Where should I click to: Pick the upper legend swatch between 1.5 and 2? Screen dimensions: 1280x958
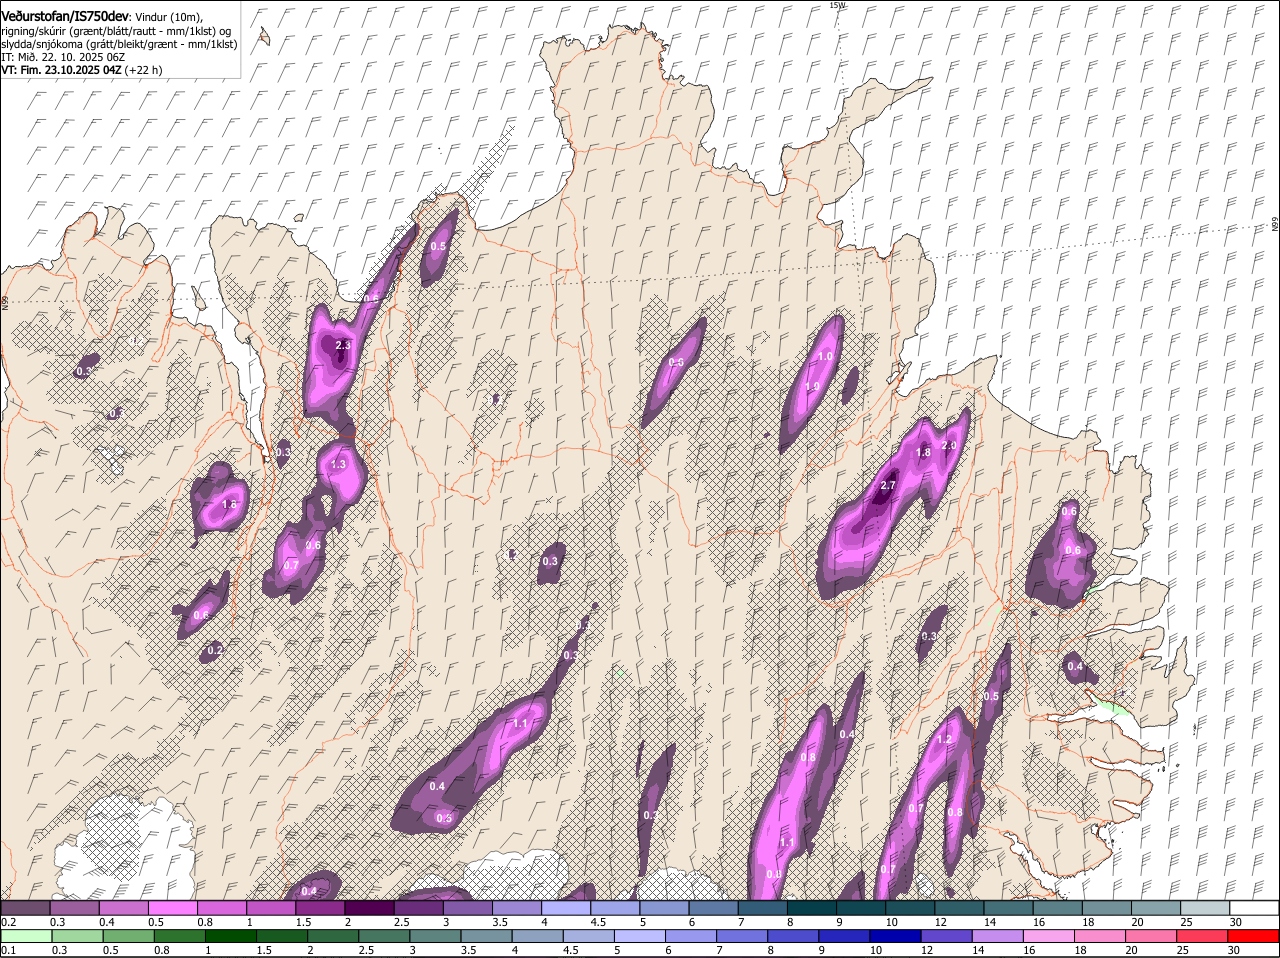(x=320, y=908)
